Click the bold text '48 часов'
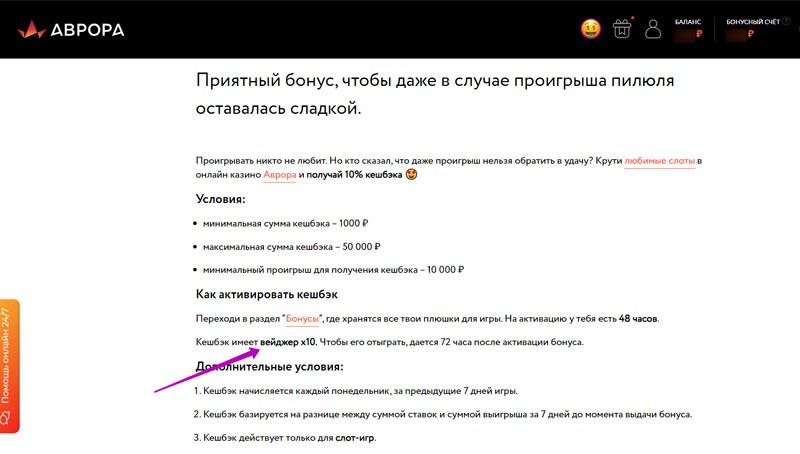Viewport: 800px width, 454px height. (638, 319)
